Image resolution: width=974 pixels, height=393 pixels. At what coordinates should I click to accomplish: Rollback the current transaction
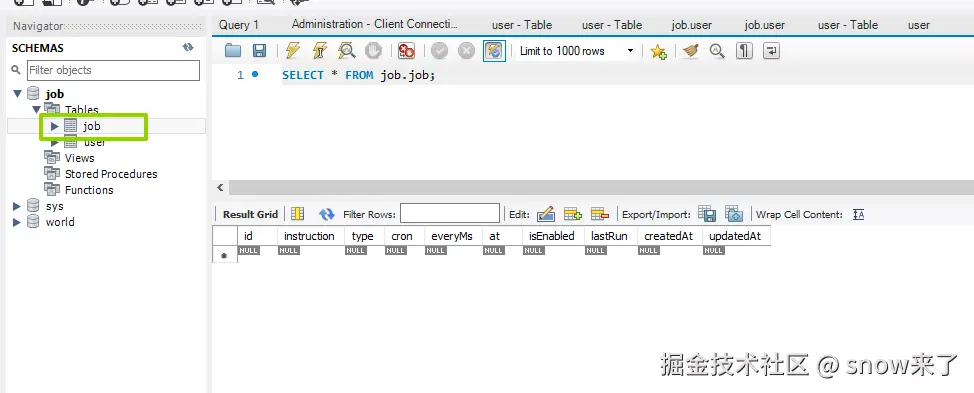[x=467, y=51]
